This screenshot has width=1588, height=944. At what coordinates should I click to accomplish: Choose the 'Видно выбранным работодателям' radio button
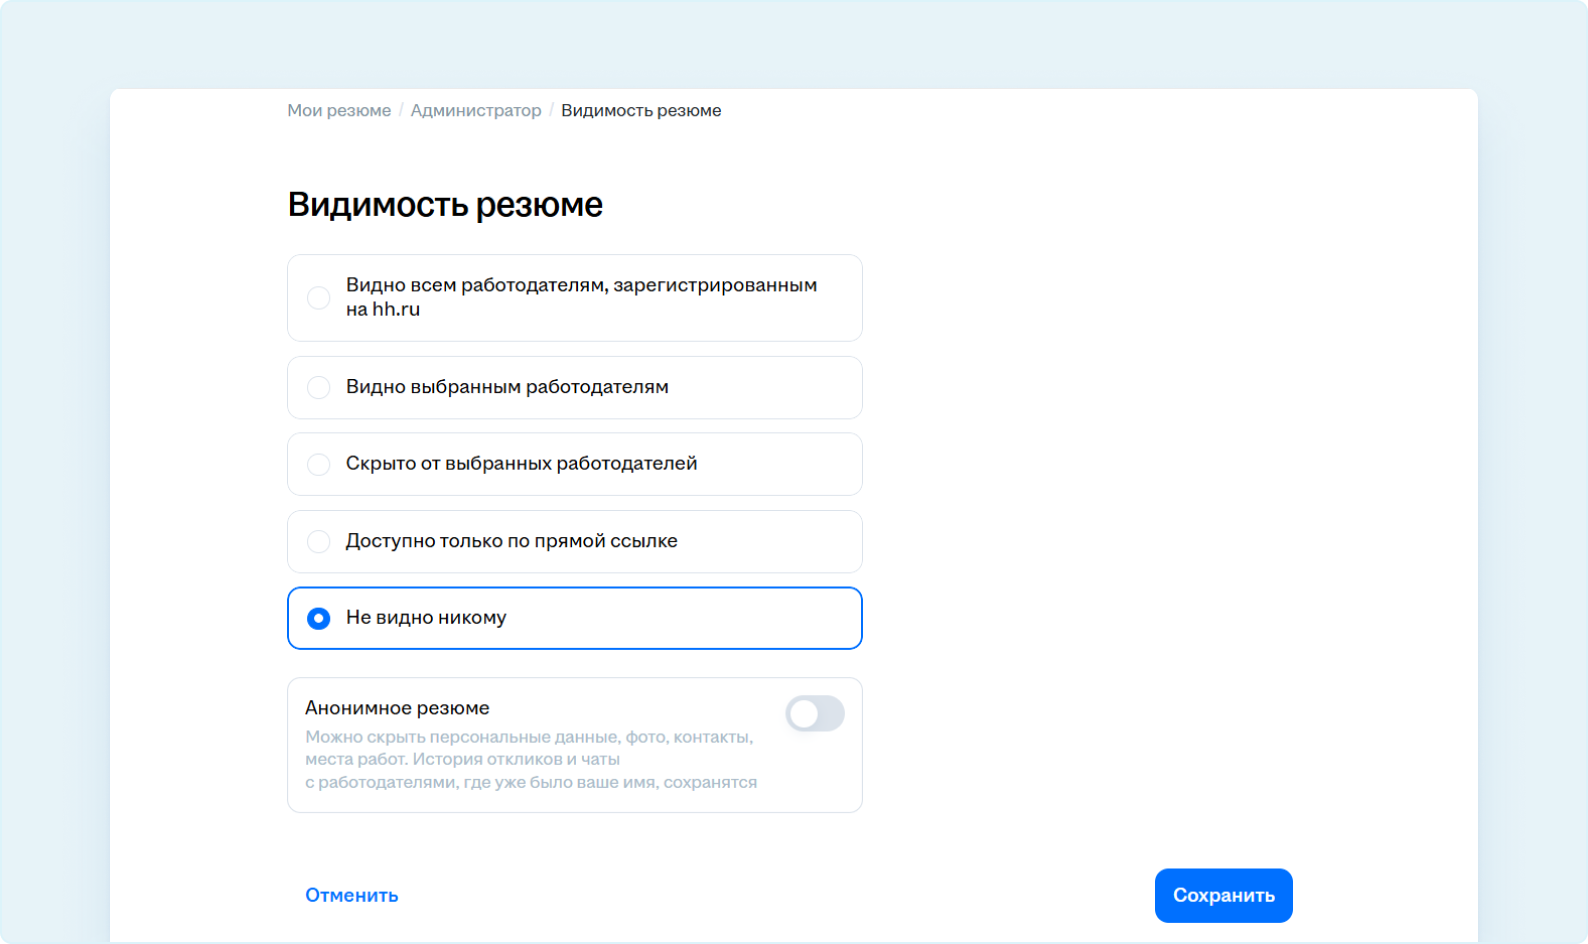tap(318, 388)
